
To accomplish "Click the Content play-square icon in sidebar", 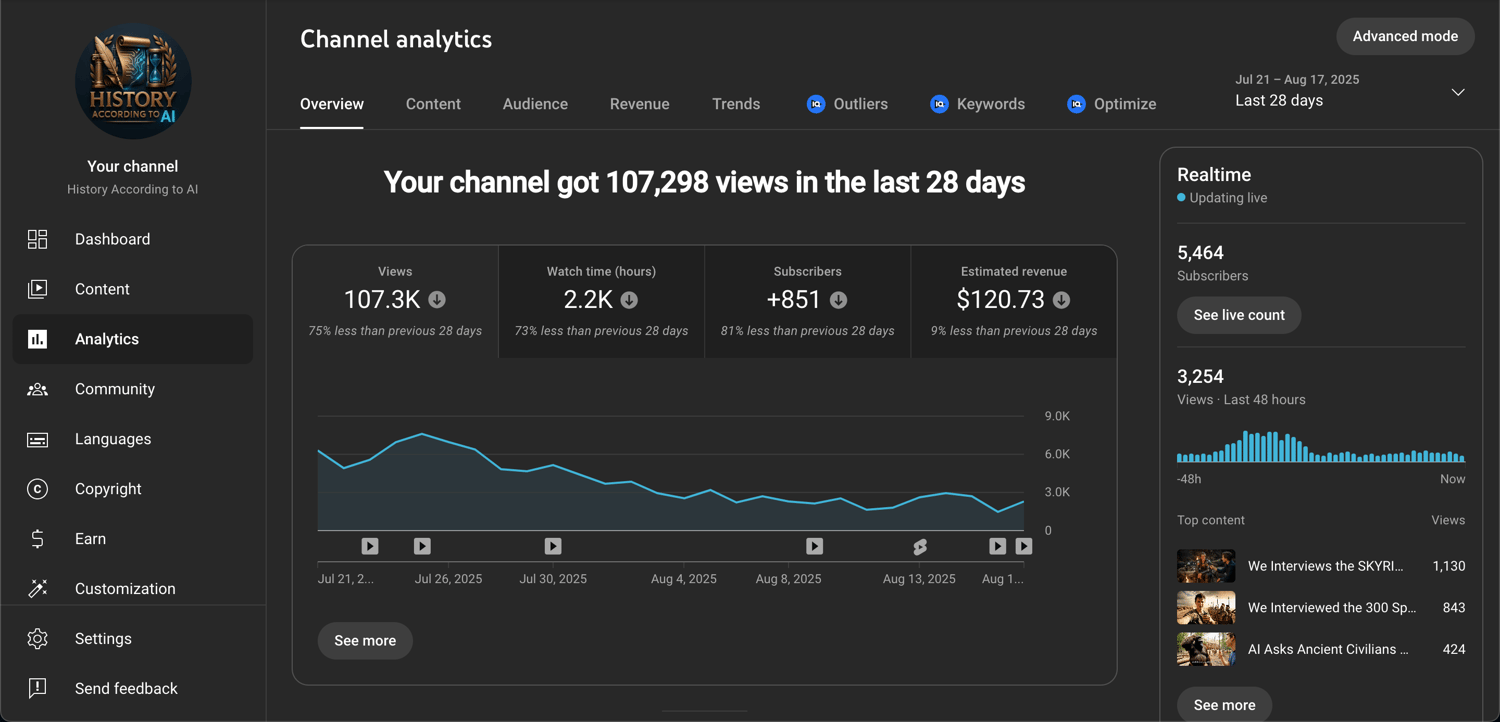I will (x=37, y=289).
